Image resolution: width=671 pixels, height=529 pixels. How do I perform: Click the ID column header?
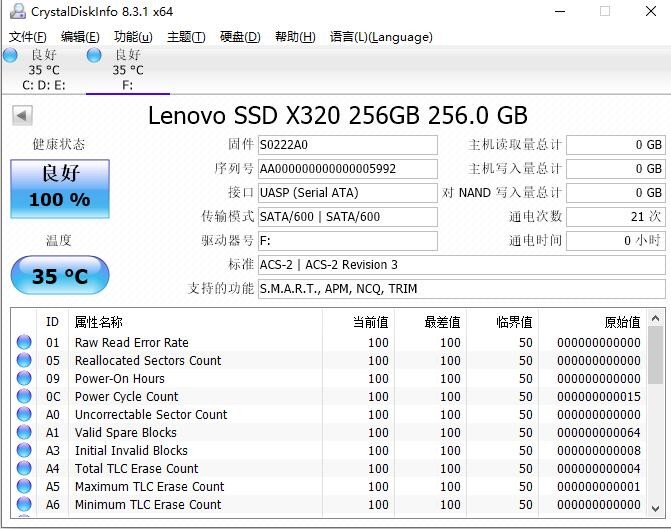tap(52, 321)
